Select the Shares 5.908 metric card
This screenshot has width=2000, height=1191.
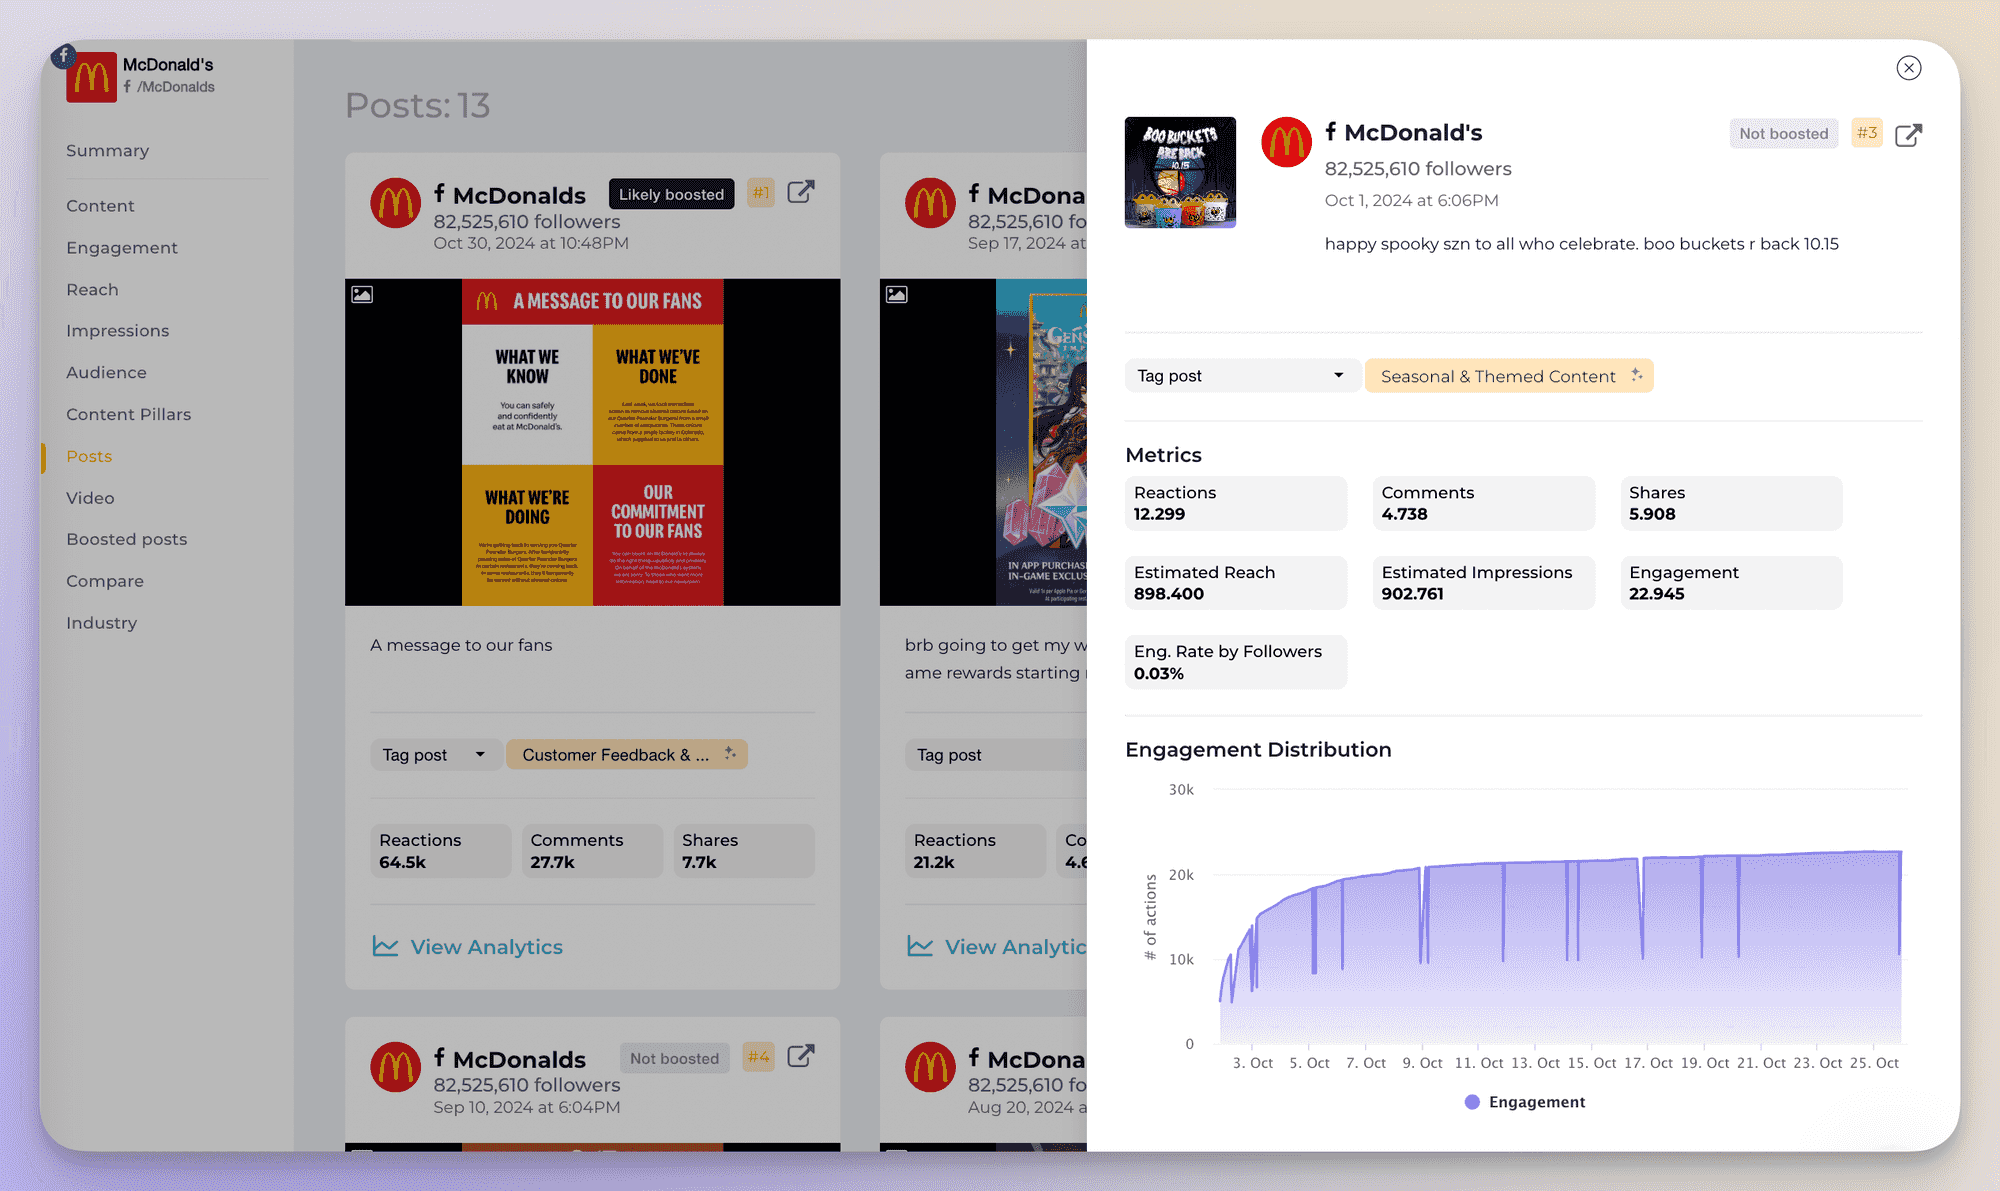click(1731, 503)
